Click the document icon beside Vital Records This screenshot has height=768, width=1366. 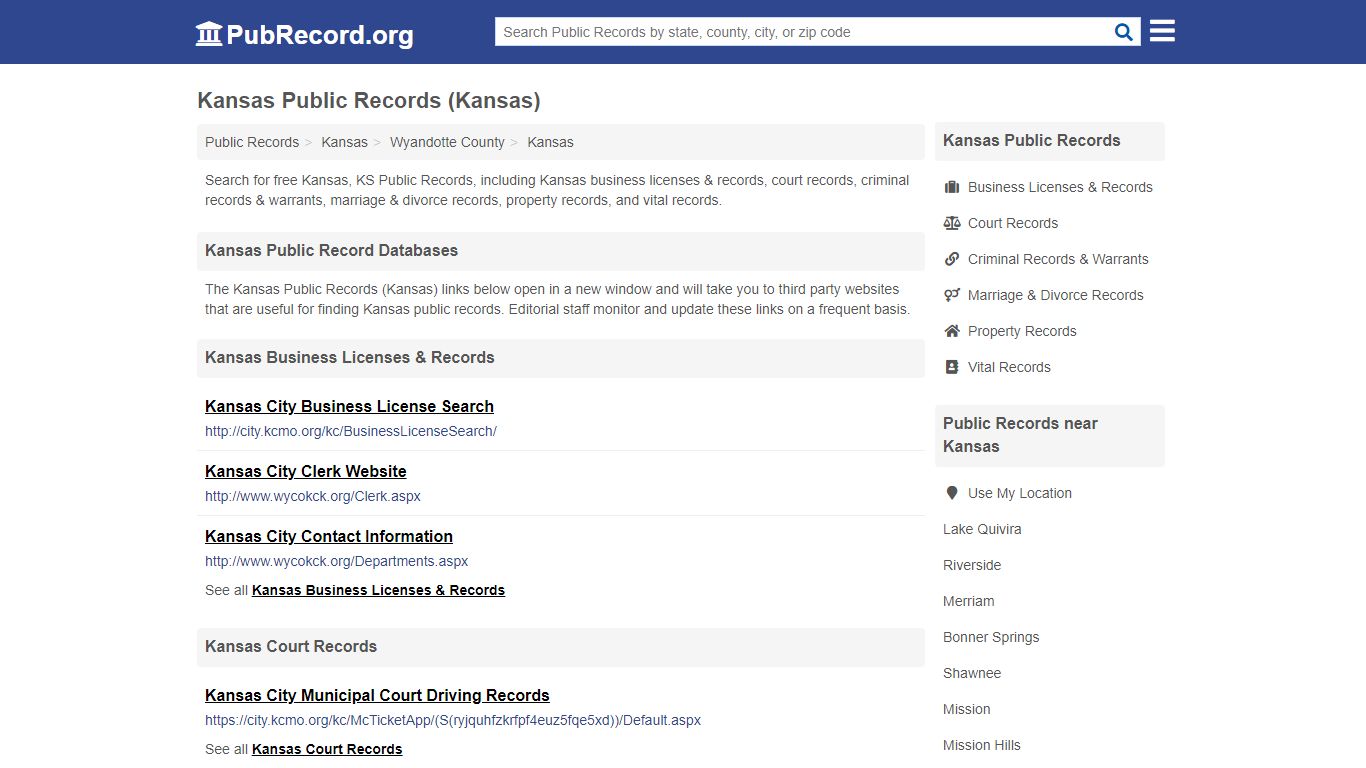pyautogui.click(x=952, y=367)
